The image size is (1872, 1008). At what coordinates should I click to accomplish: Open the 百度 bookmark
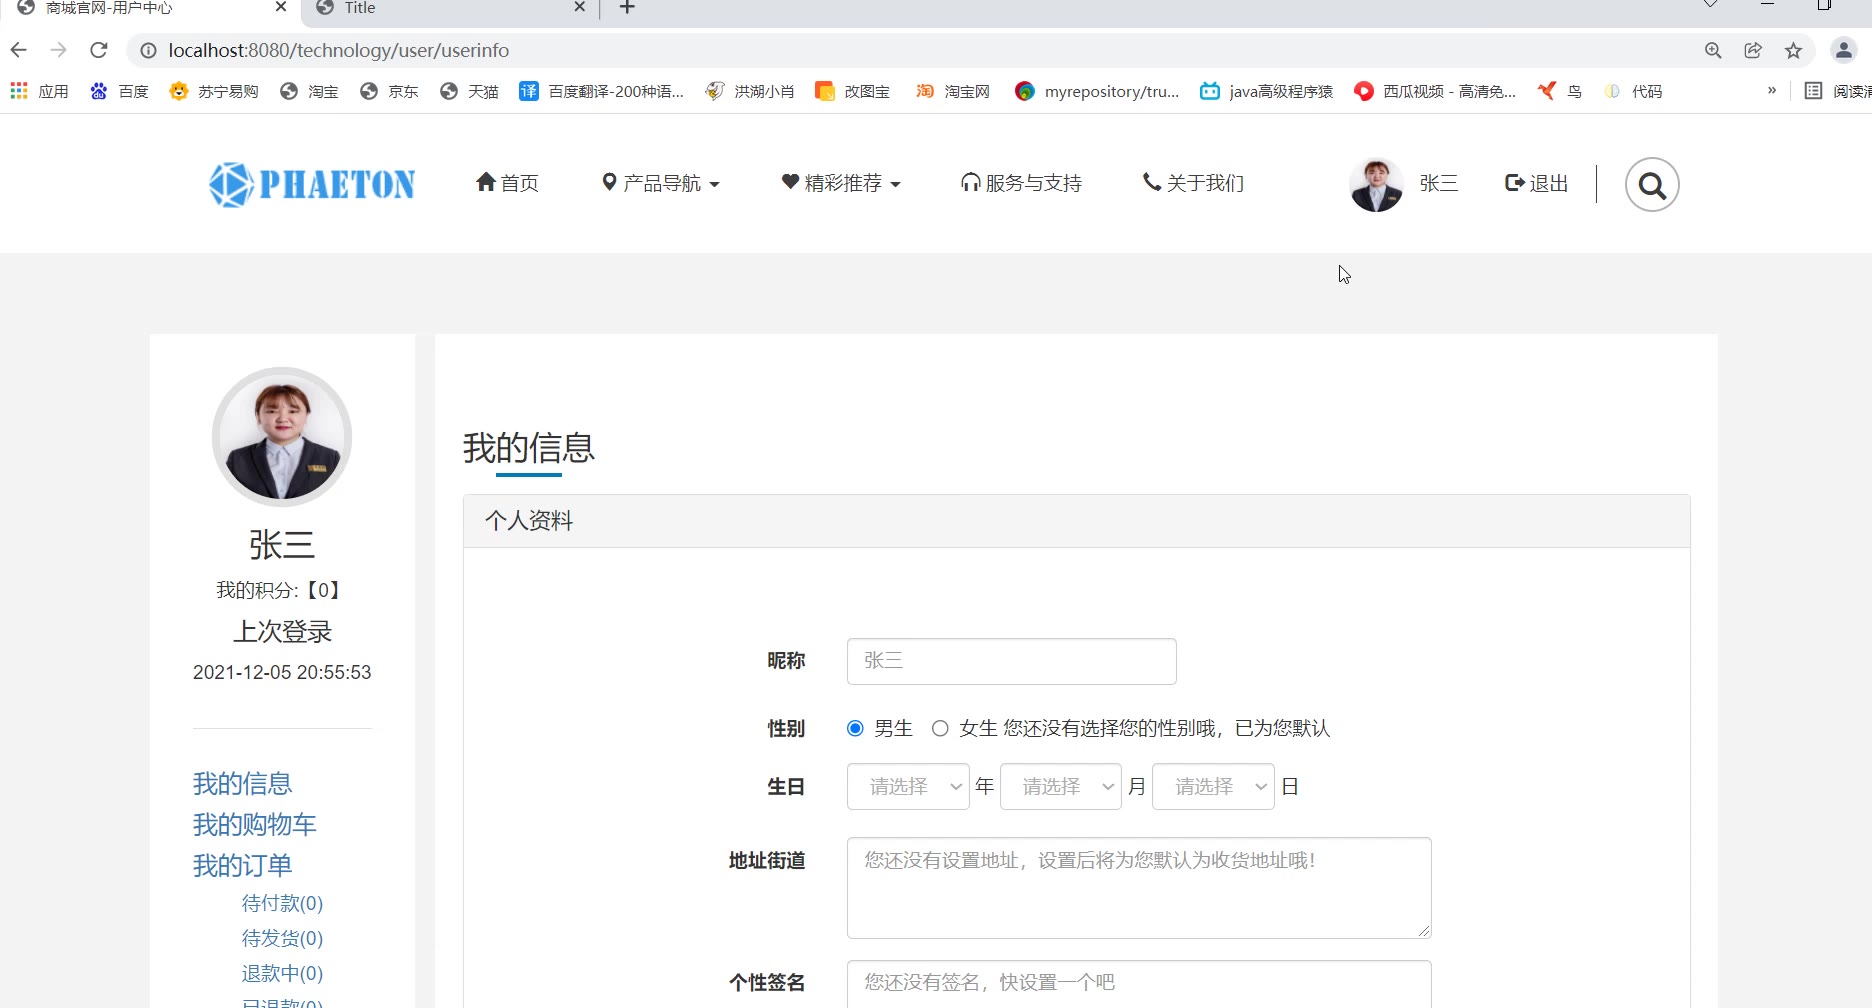click(119, 91)
